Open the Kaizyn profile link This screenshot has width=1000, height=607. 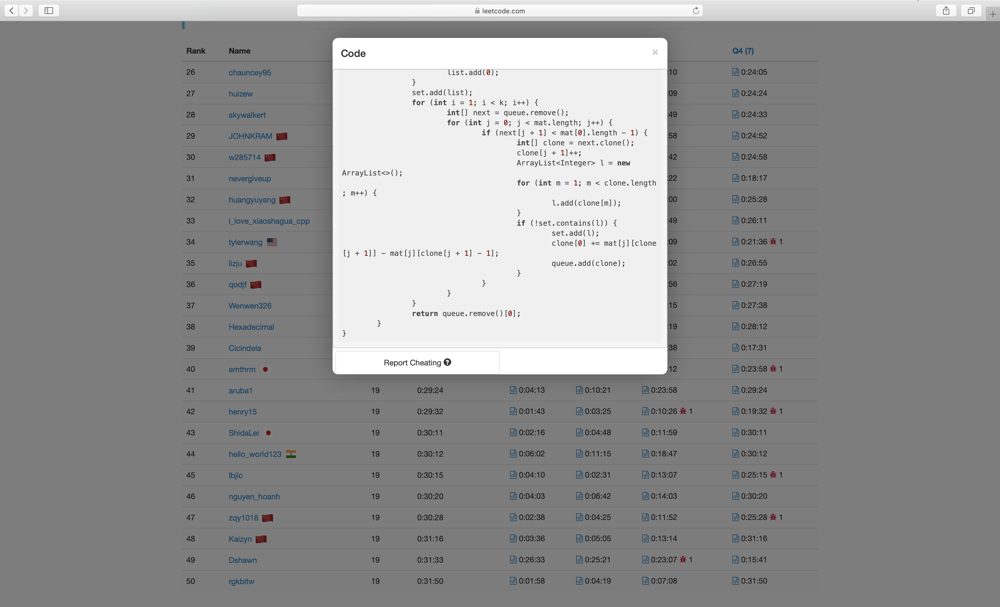coord(240,539)
